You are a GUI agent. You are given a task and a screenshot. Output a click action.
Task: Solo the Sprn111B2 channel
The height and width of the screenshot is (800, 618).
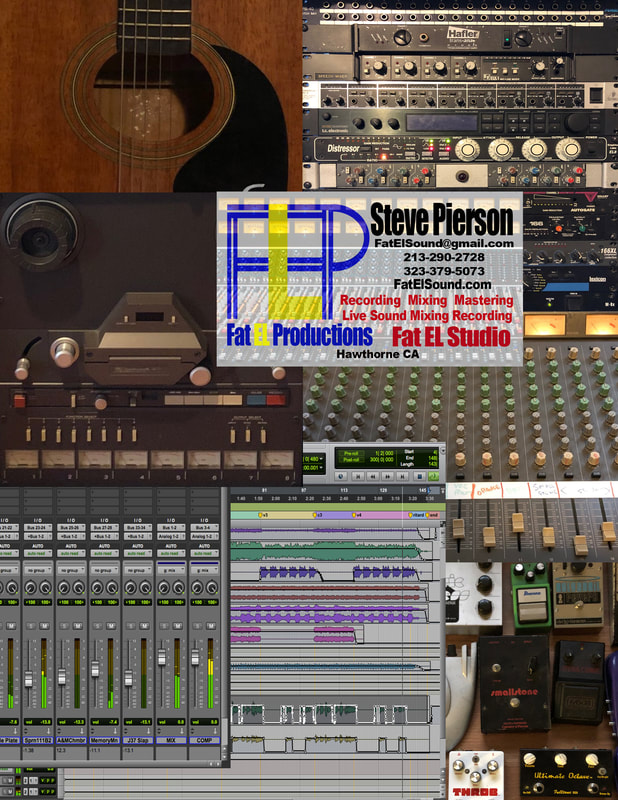point(32,626)
